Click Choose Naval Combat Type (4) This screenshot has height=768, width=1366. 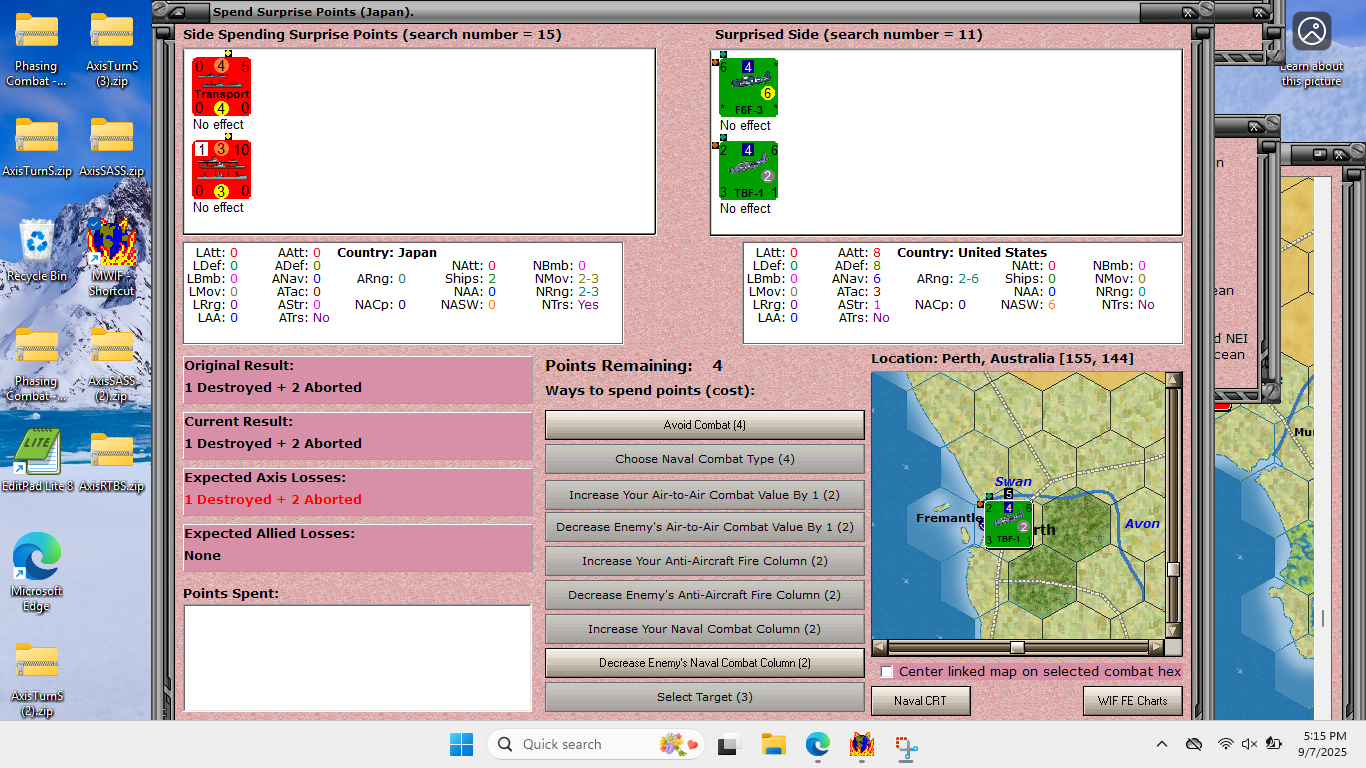coord(704,459)
